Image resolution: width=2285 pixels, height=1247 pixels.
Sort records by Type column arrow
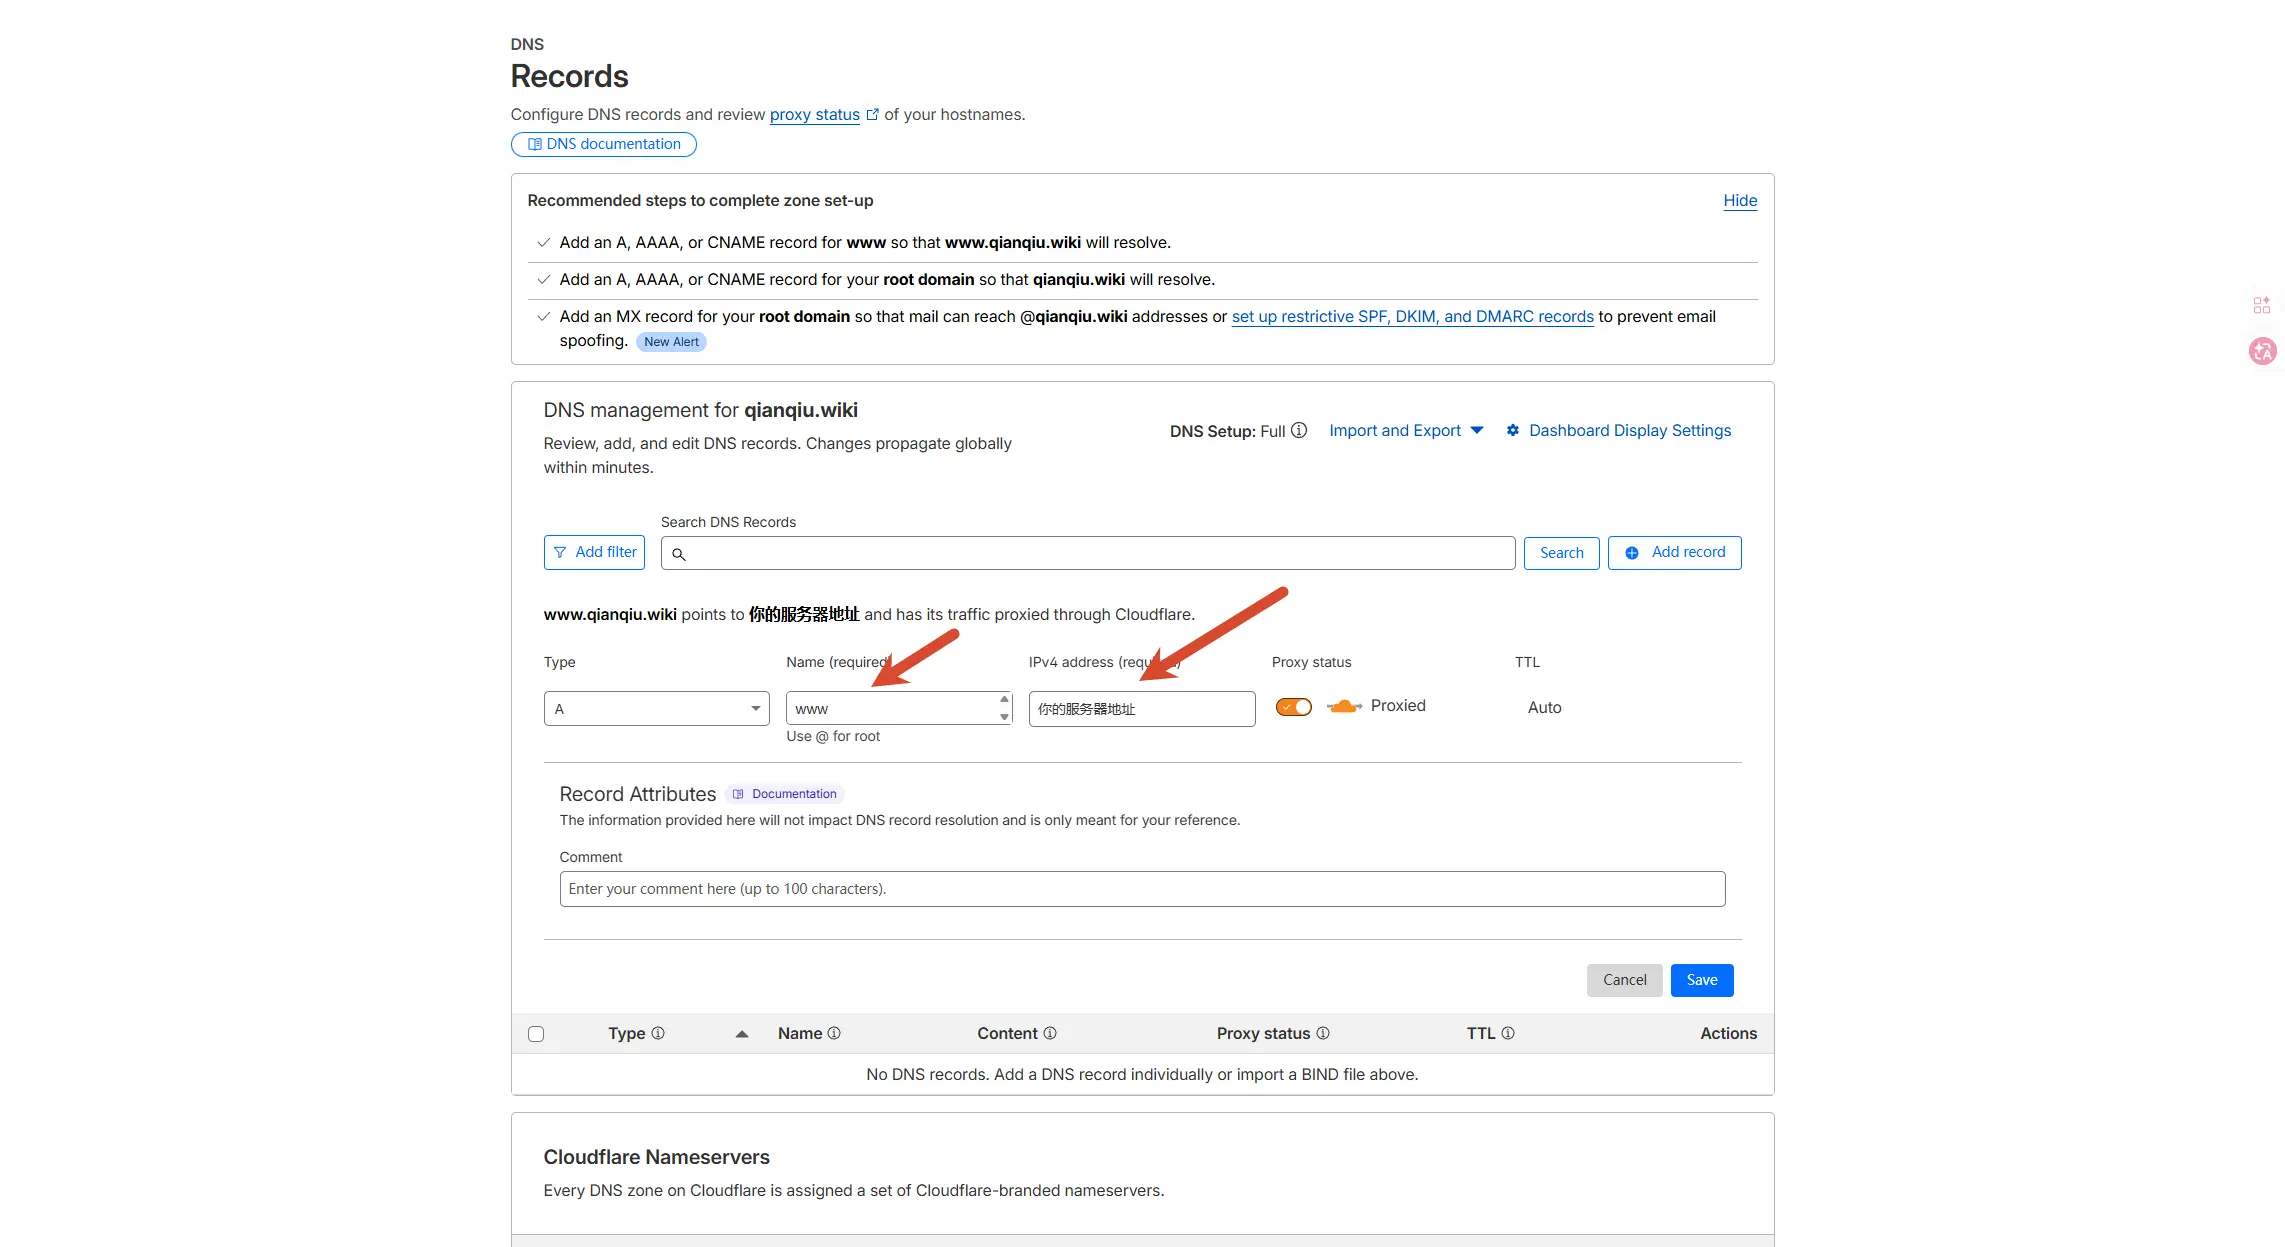tap(742, 1034)
